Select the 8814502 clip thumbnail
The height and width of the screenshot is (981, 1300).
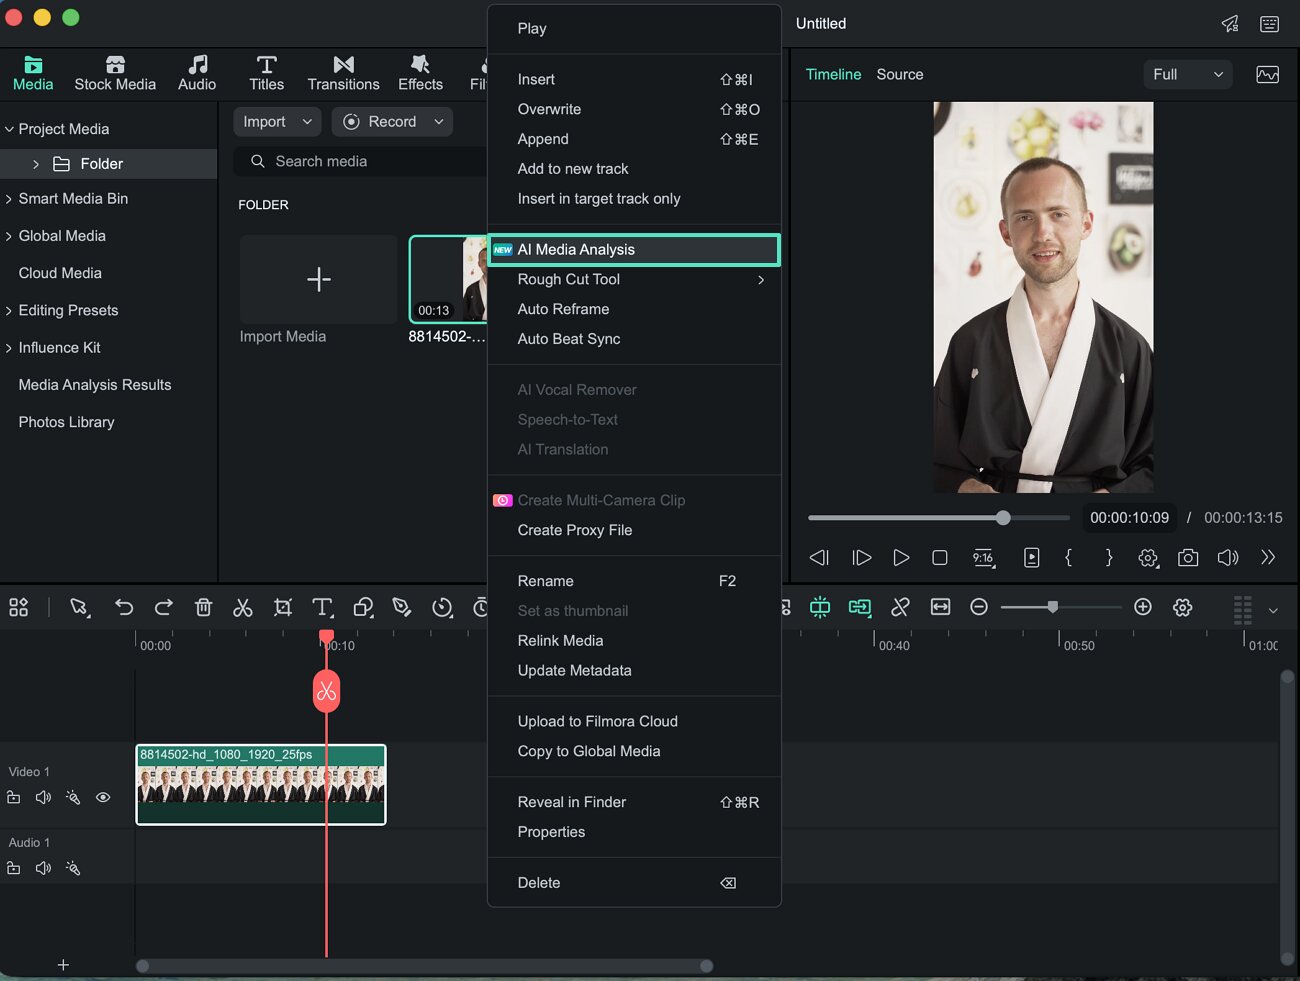448,279
